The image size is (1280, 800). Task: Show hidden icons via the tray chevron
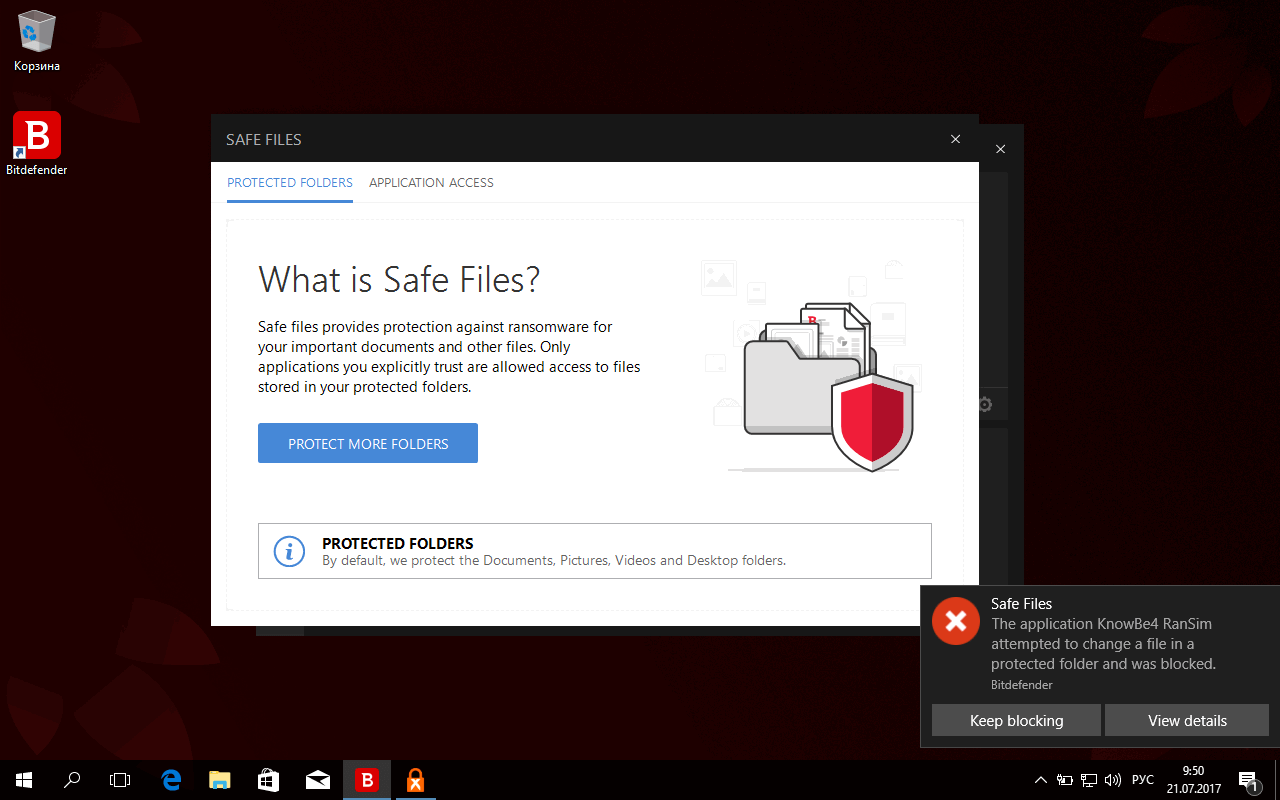[x=1040, y=779]
